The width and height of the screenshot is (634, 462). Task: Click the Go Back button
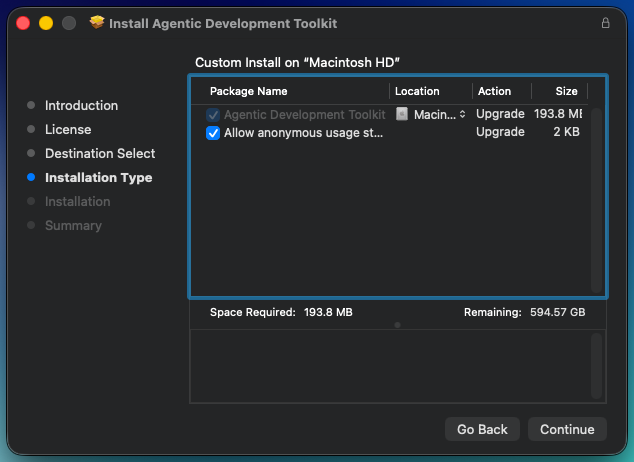(x=482, y=429)
